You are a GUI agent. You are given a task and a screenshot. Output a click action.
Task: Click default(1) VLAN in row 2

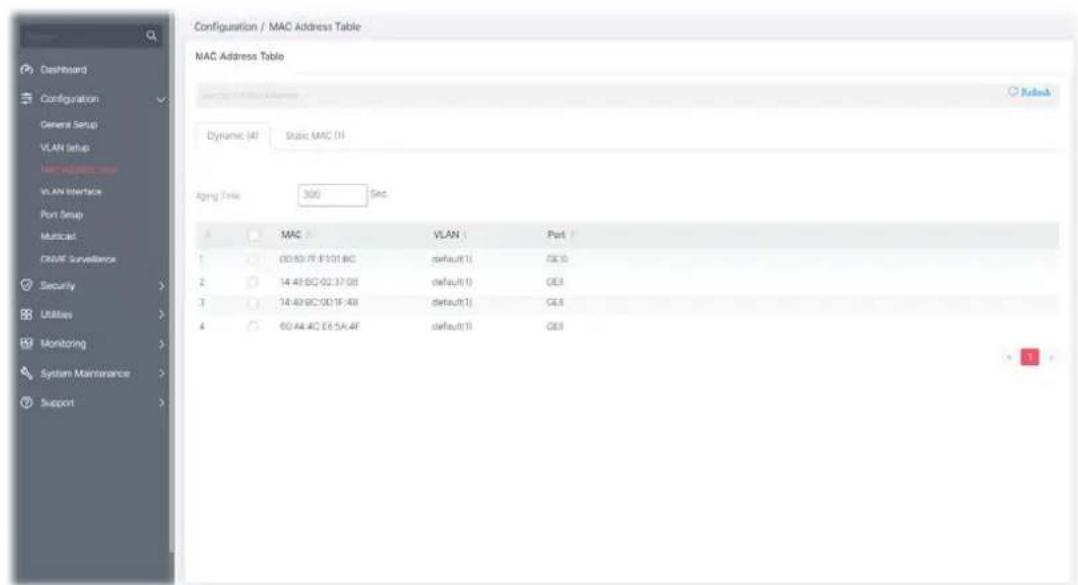(451, 282)
